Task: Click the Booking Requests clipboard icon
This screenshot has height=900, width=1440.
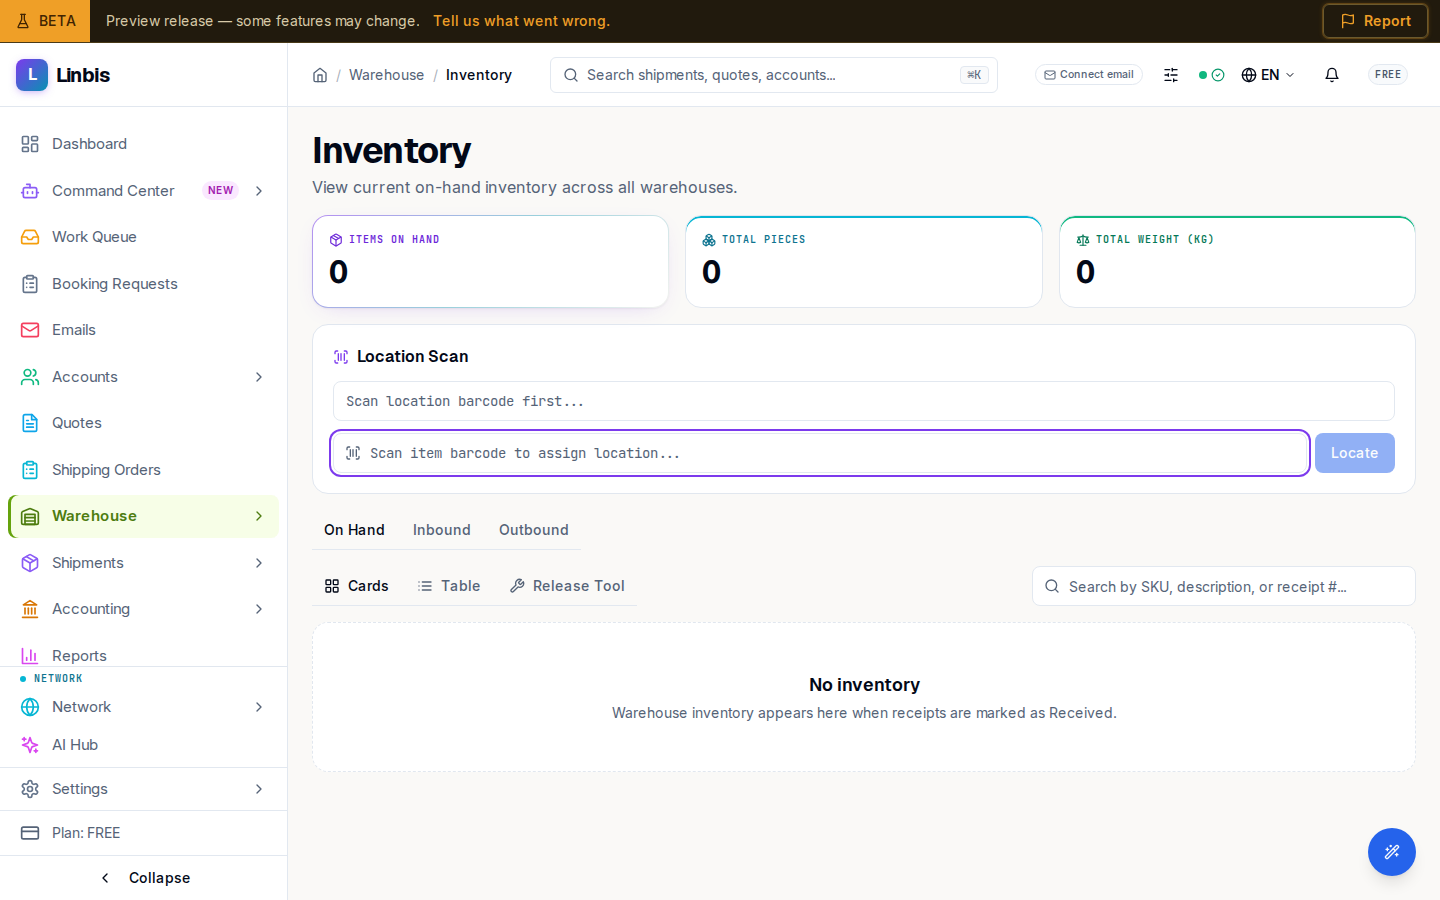Action: point(30,284)
